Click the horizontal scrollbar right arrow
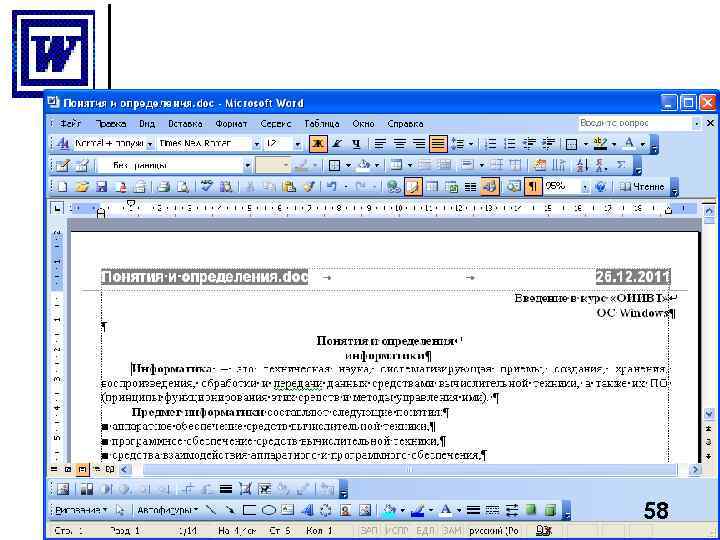Image resolution: width=720 pixels, height=540 pixels. [x=695, y=469]
